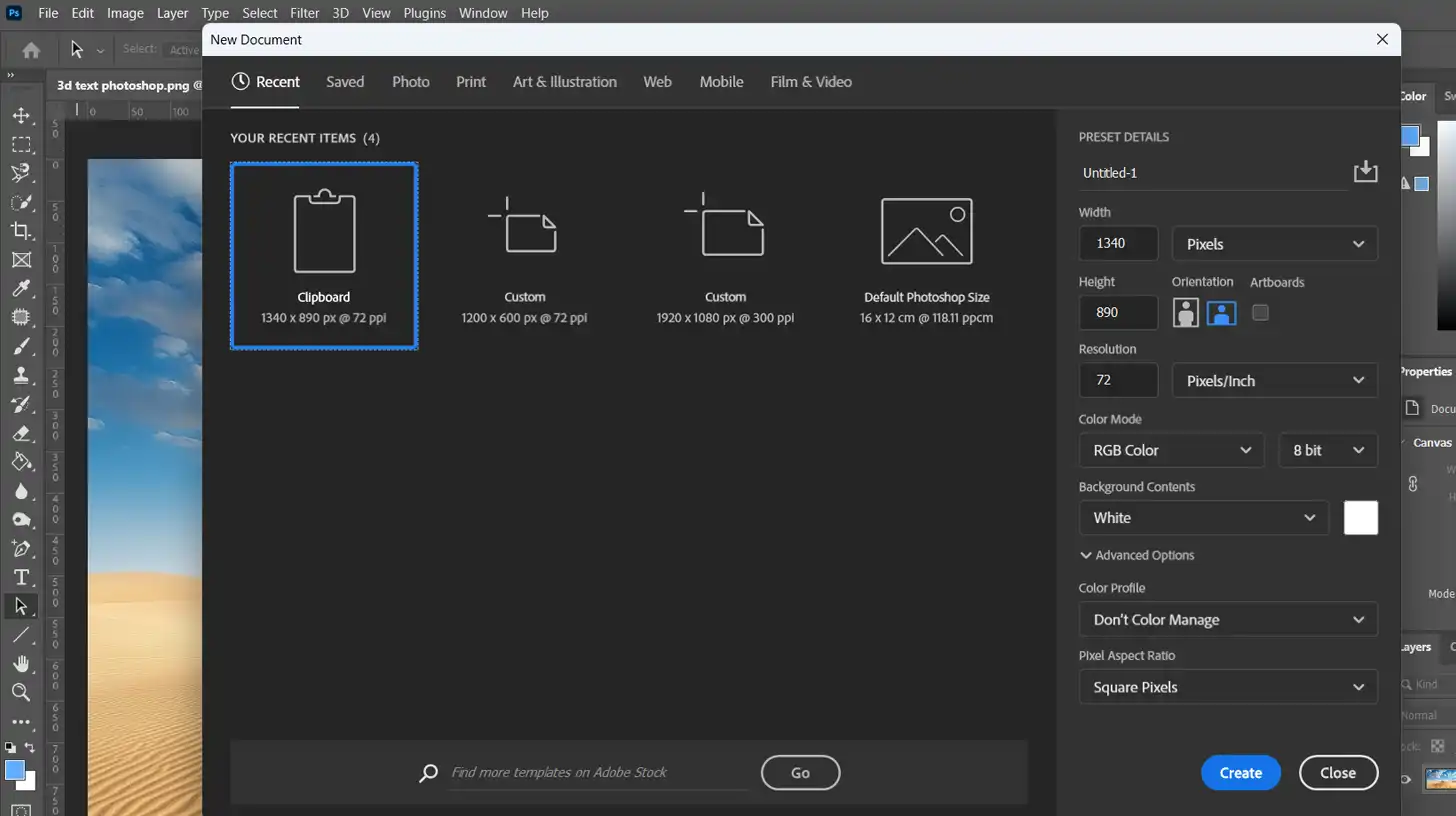Collapse the Canvas section in Properties
This screenshot has height=816, width=1456.
(1403, 442)
